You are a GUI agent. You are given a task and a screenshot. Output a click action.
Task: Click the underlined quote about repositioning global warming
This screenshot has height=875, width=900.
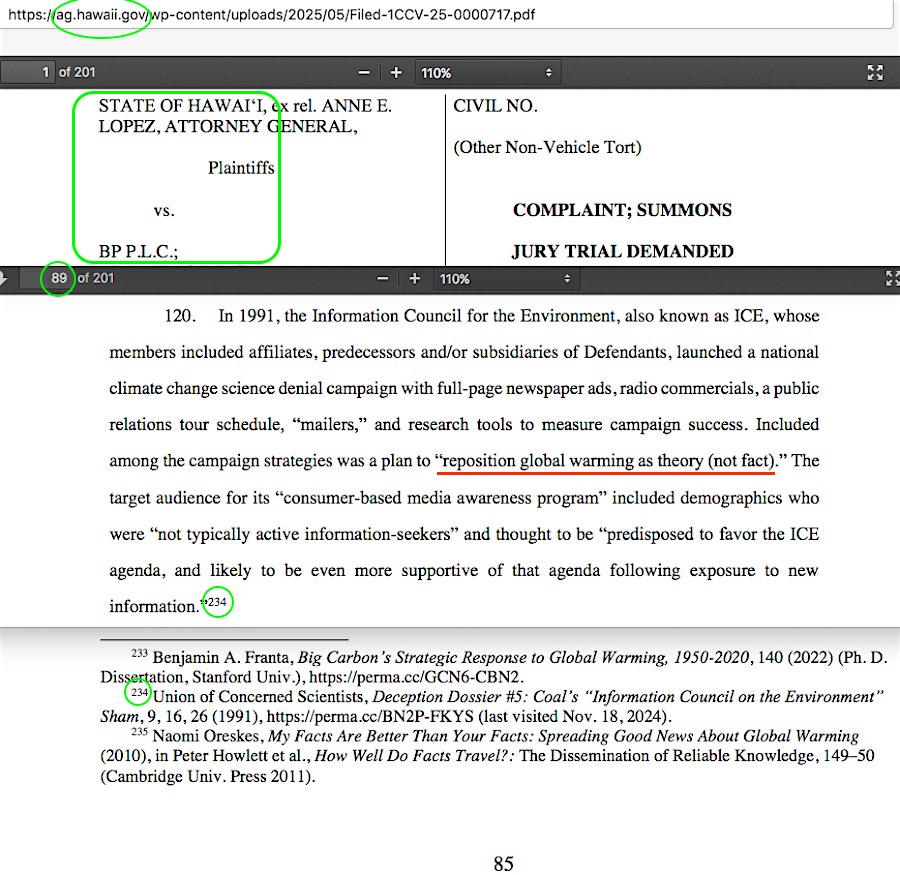click(607, 461)
